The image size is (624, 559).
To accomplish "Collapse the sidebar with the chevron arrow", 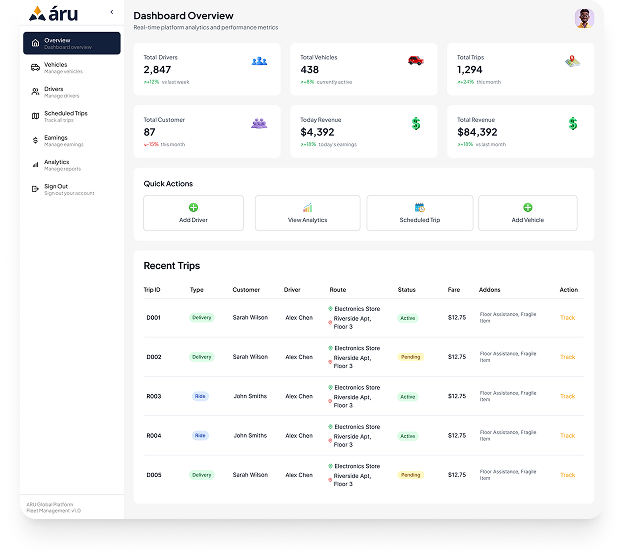I will point(111,13).
